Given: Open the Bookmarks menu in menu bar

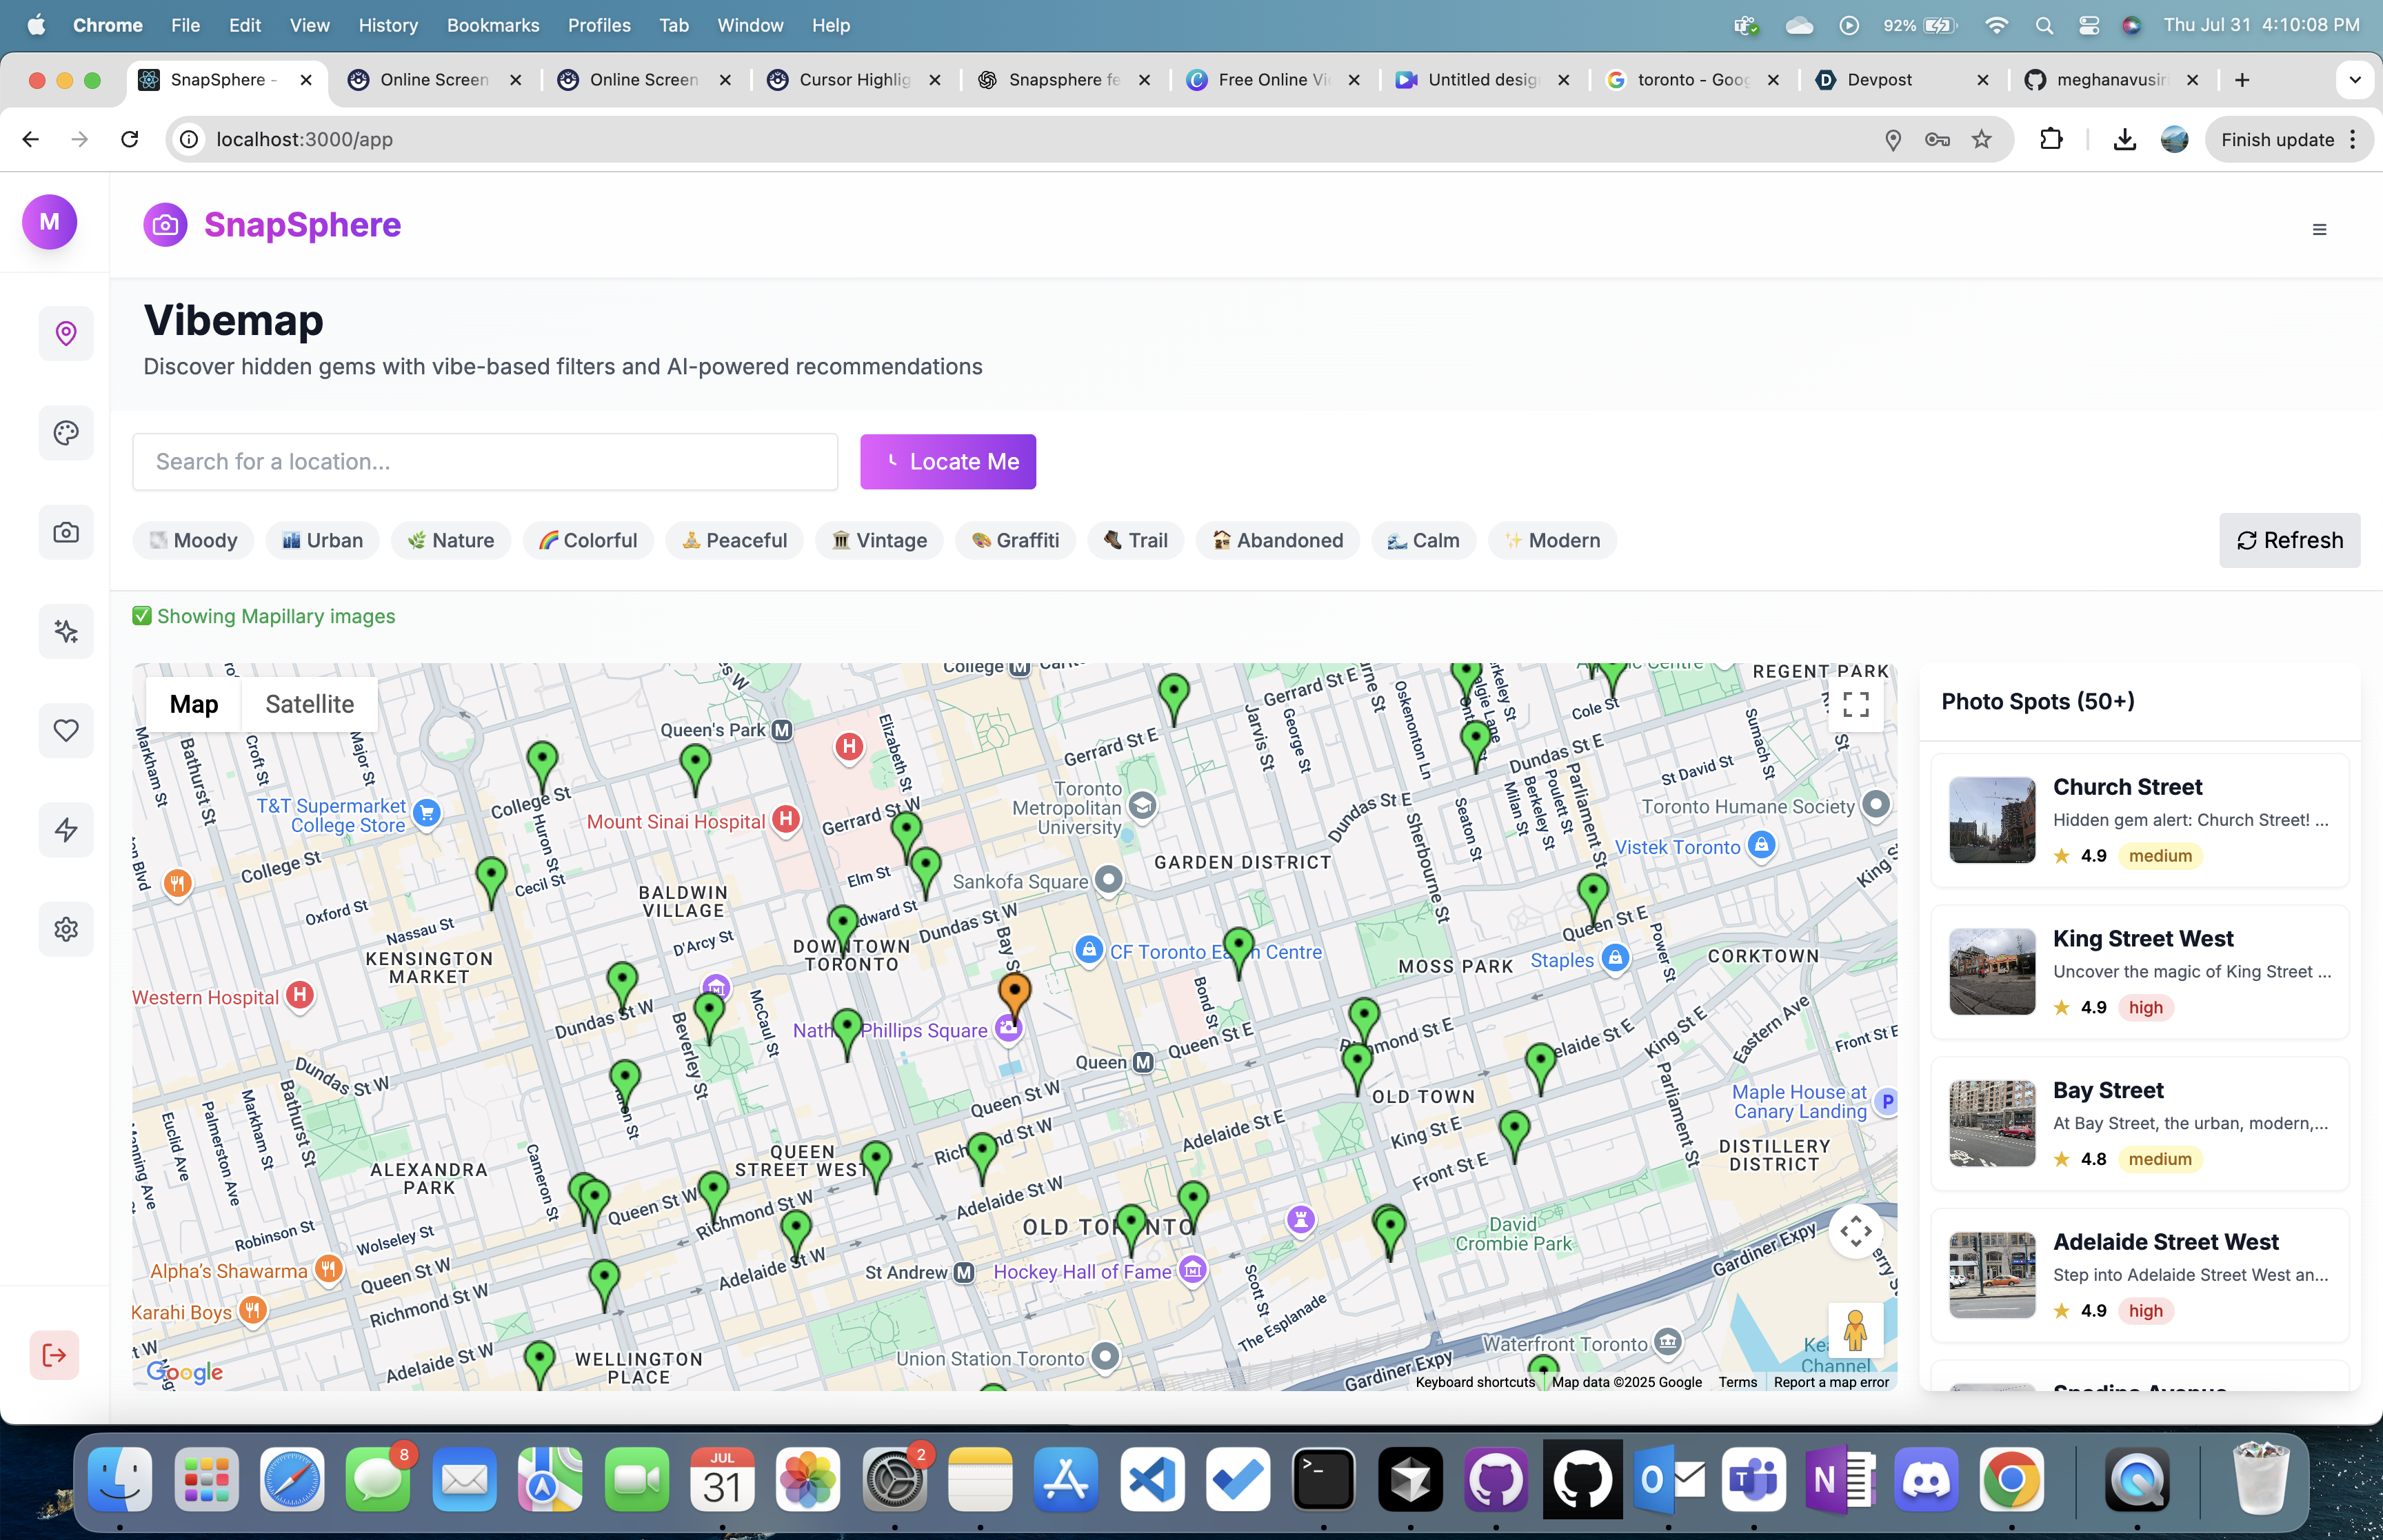Looking at the screenshot, I should [492, 25].
